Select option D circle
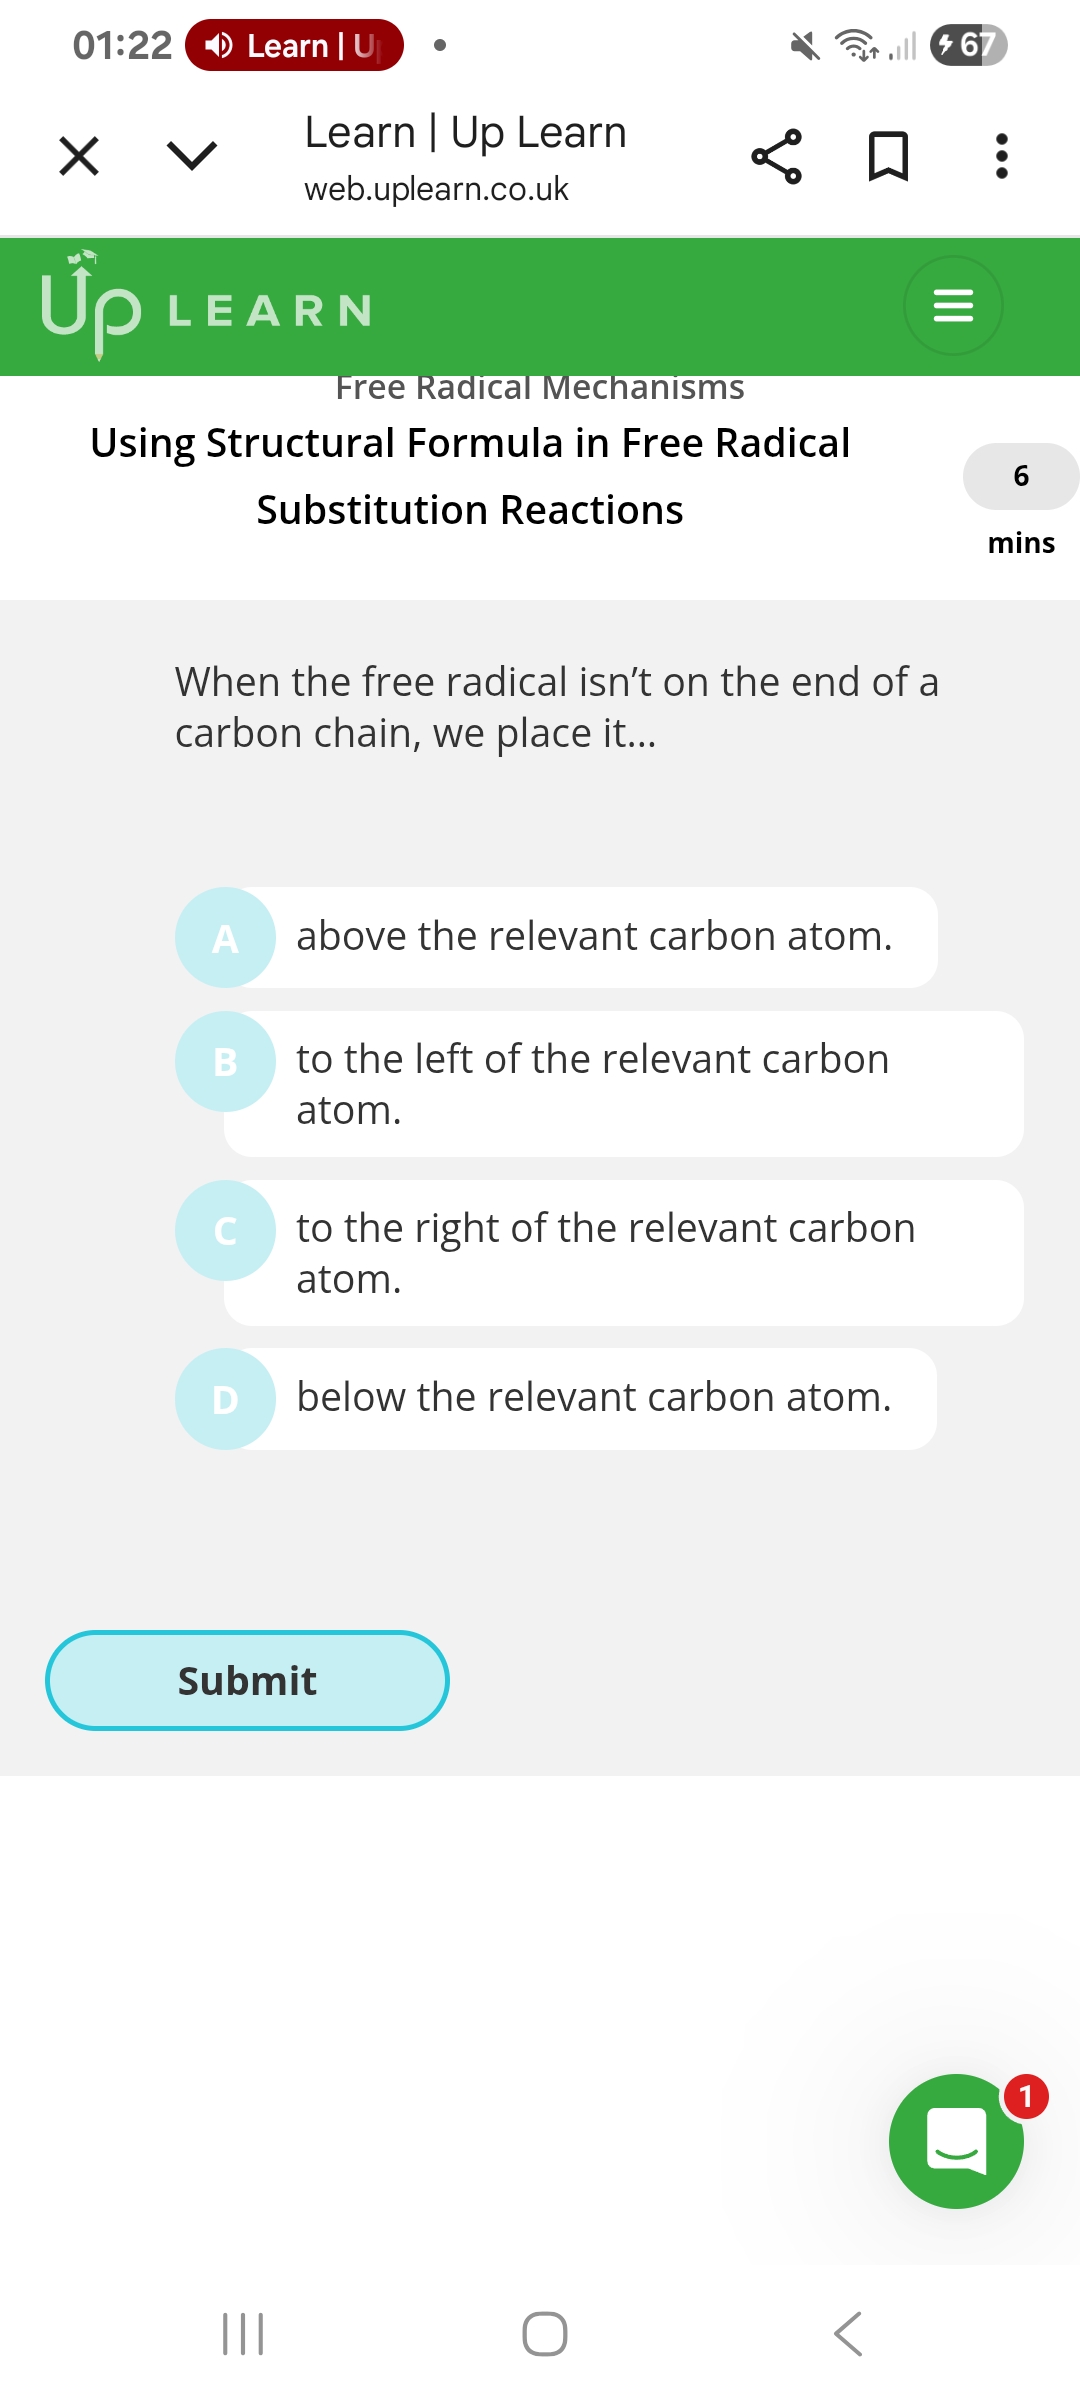1080x2400 pixels. click(x=225, y=1399)
